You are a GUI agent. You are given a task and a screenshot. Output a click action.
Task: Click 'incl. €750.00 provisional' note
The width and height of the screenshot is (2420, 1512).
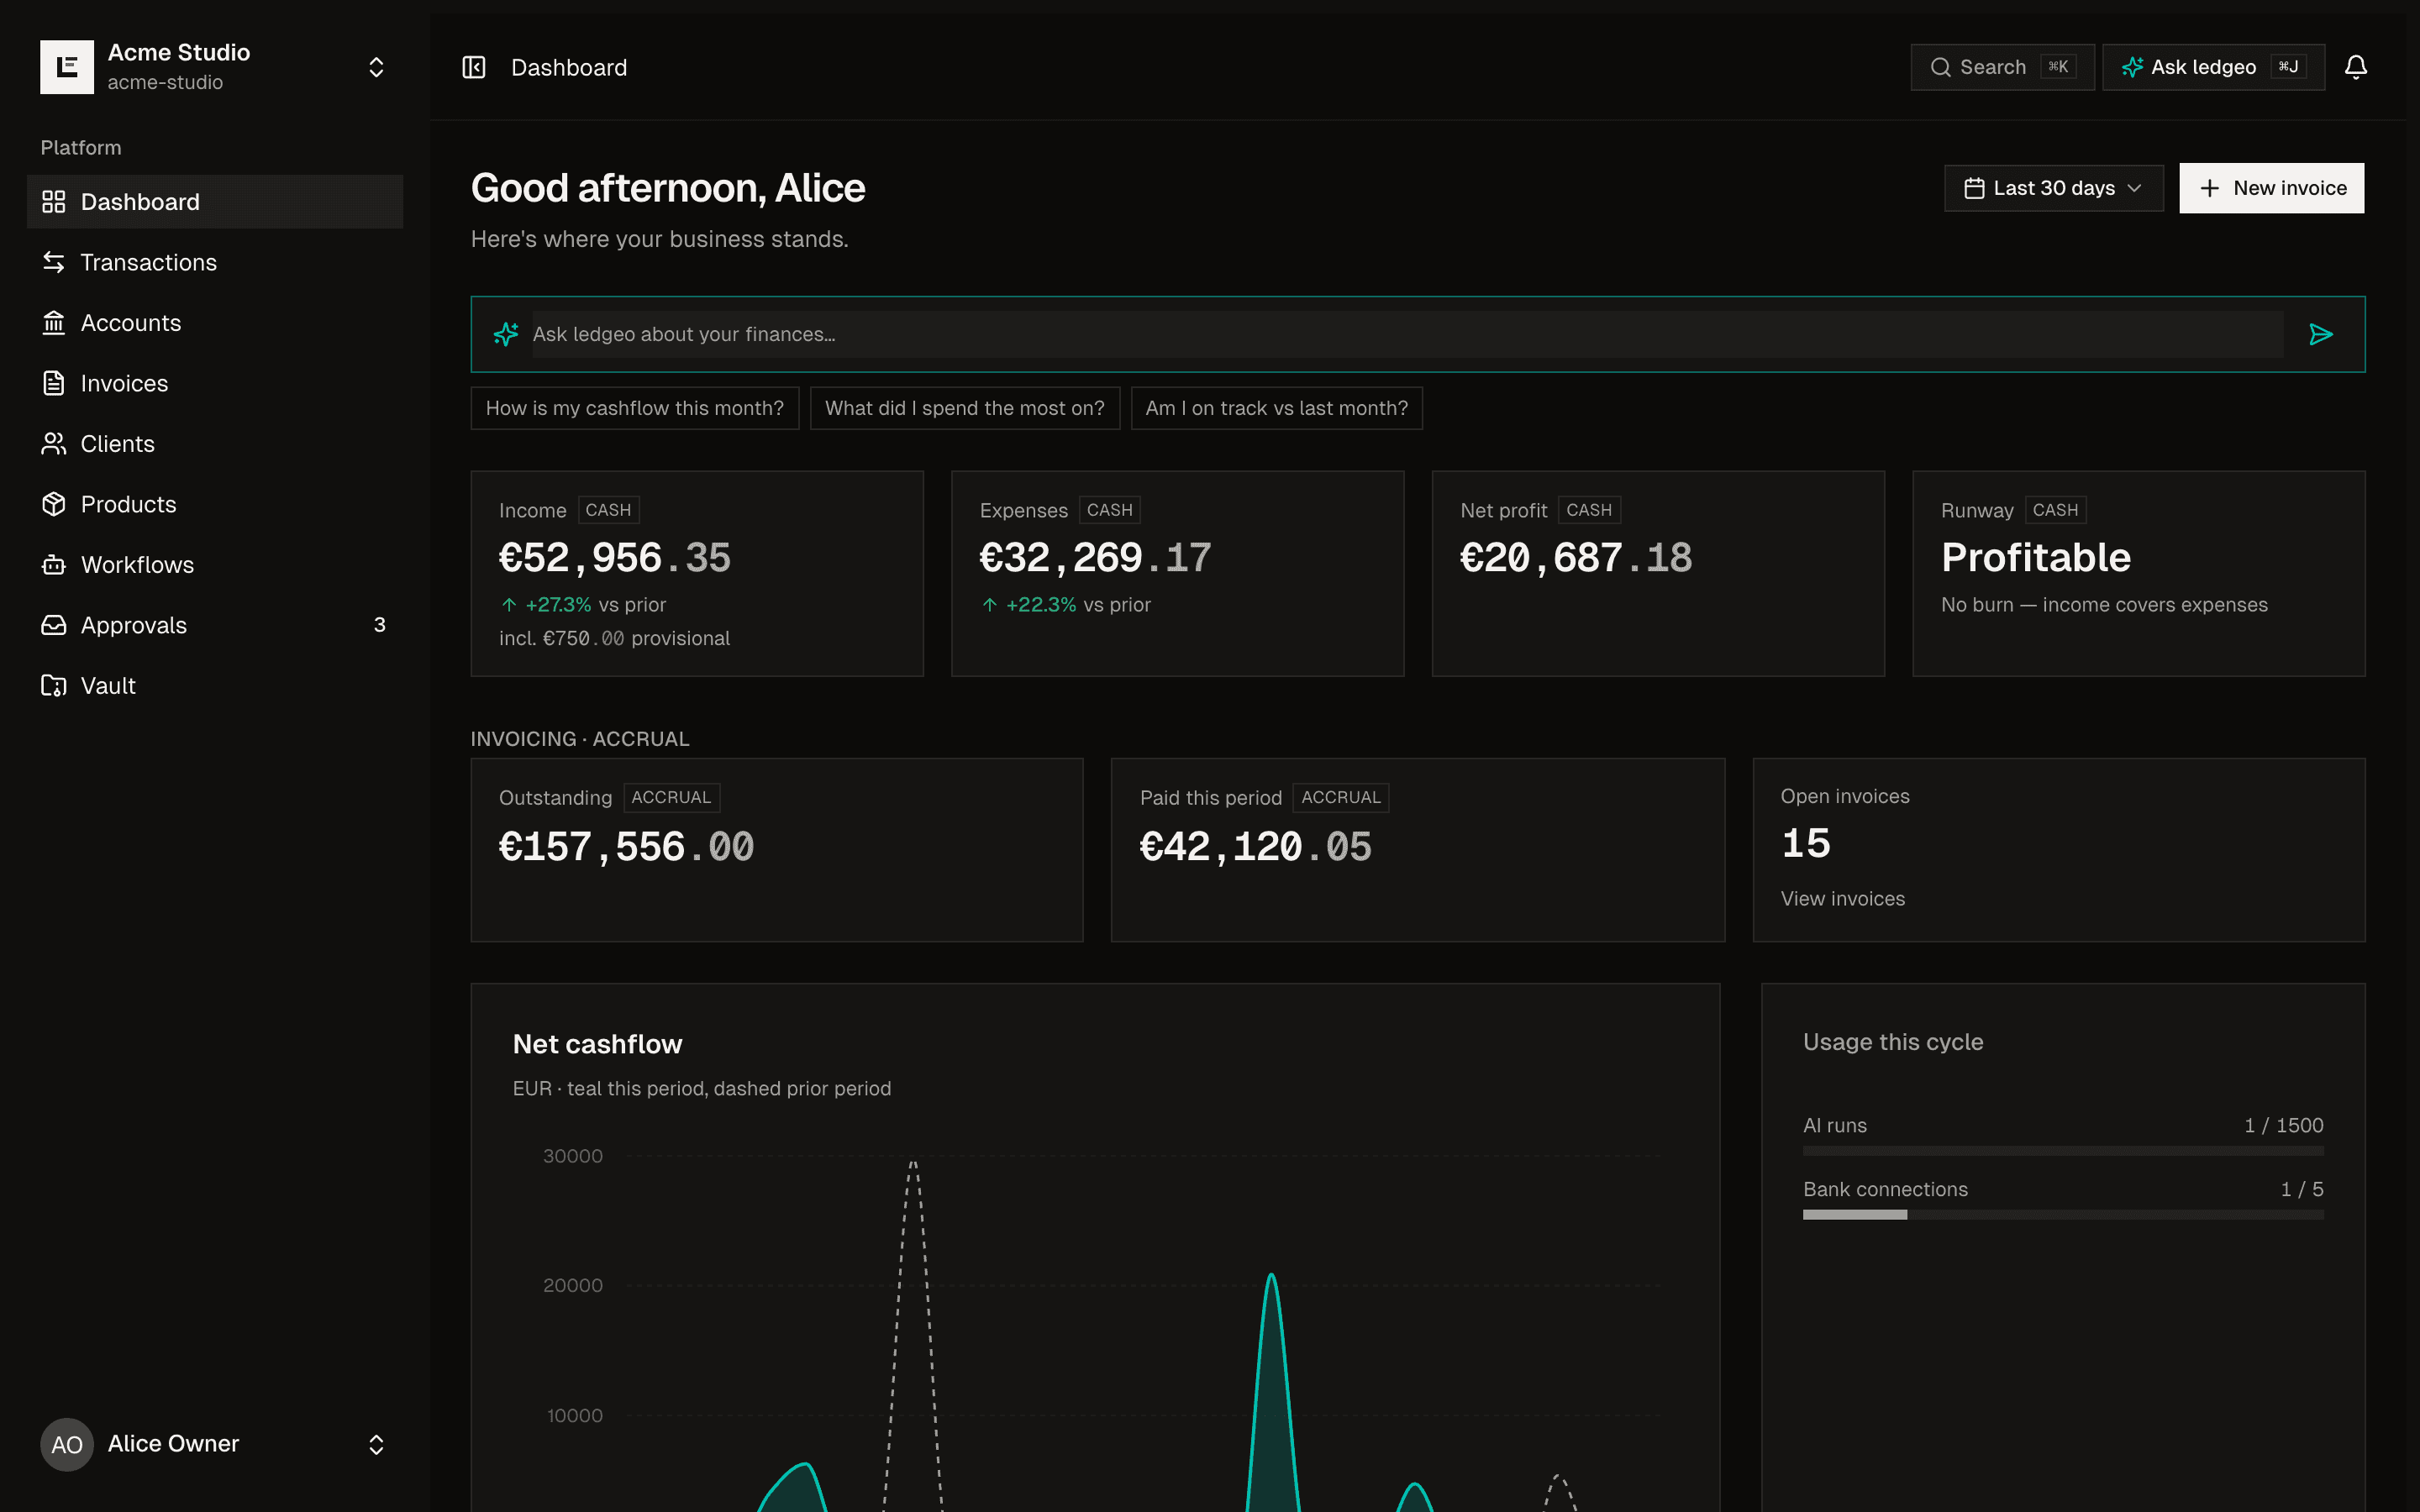pos(614,638)
